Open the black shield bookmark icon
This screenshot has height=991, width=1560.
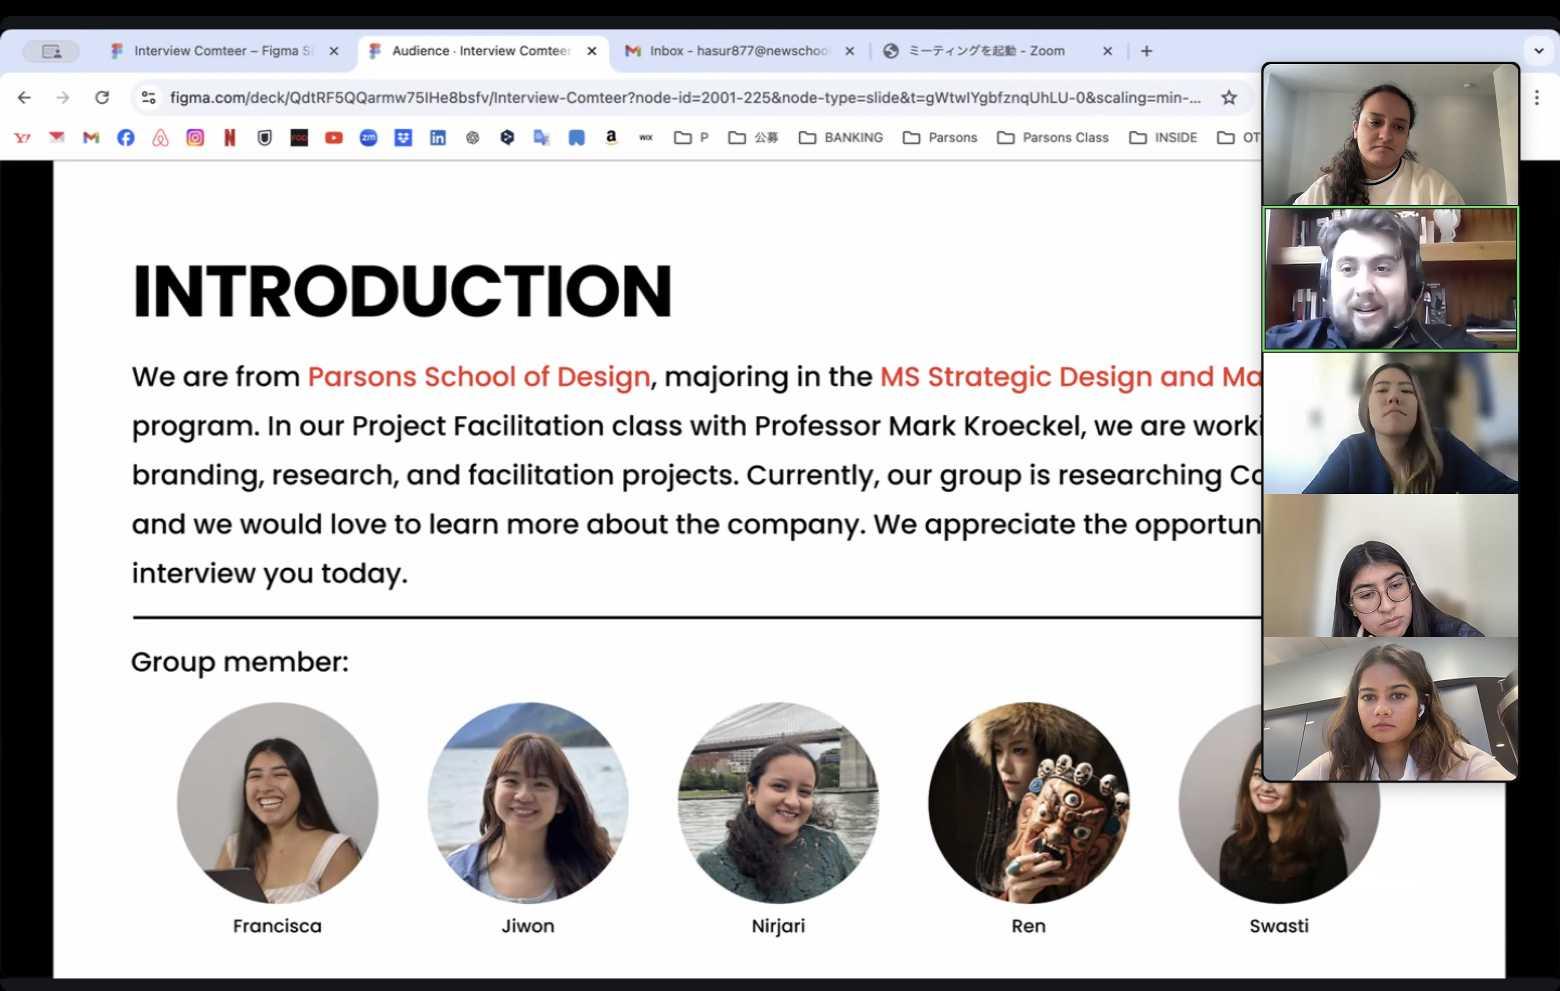[264, 138]
